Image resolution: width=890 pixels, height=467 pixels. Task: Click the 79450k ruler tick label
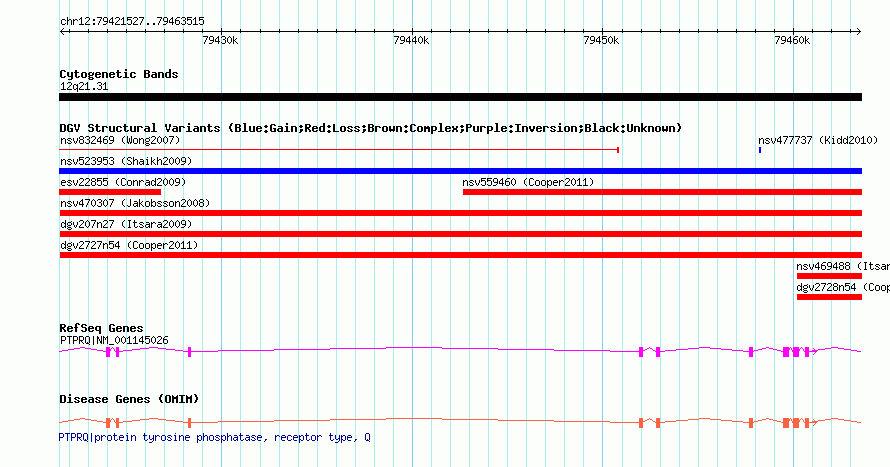pos(601,40)
